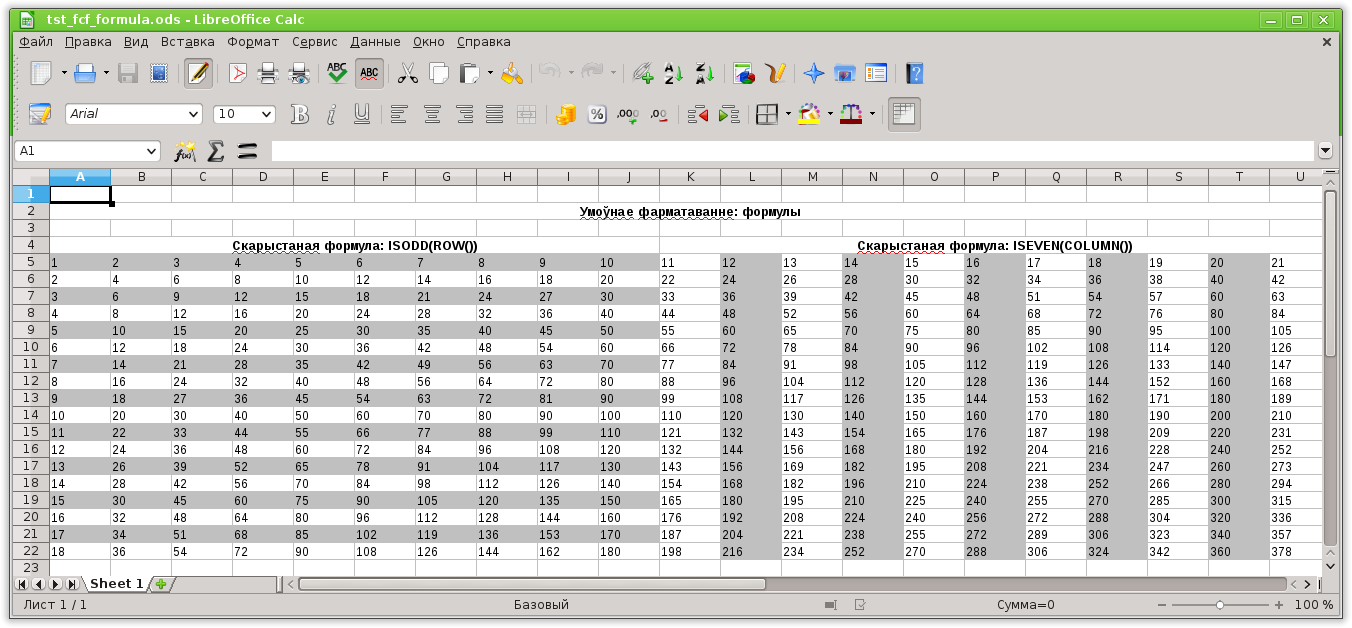Toggle AutoSpellcheck on or off
Screen dimensions: 1352x628
369,73
